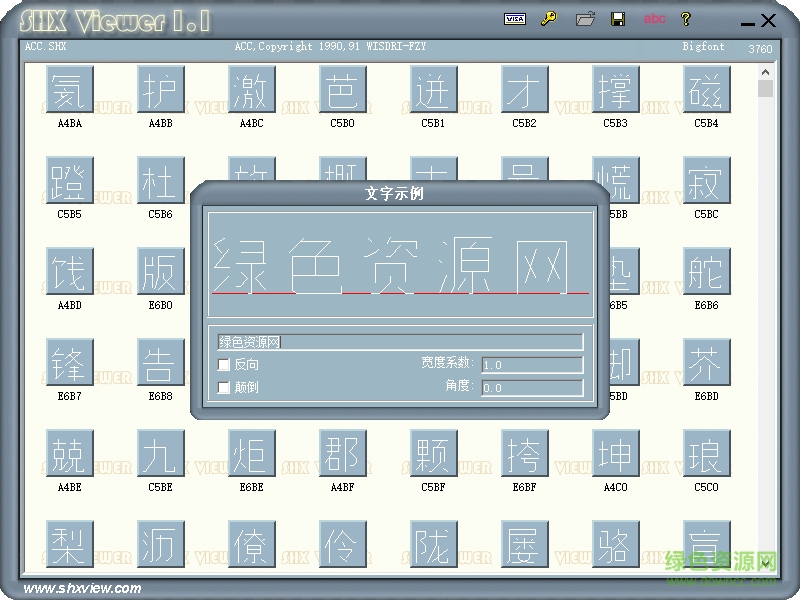This screenshot has height=600, width=800.
Task: Enable the 颠倒 (upside-down) checkbox
Action: 223,387
